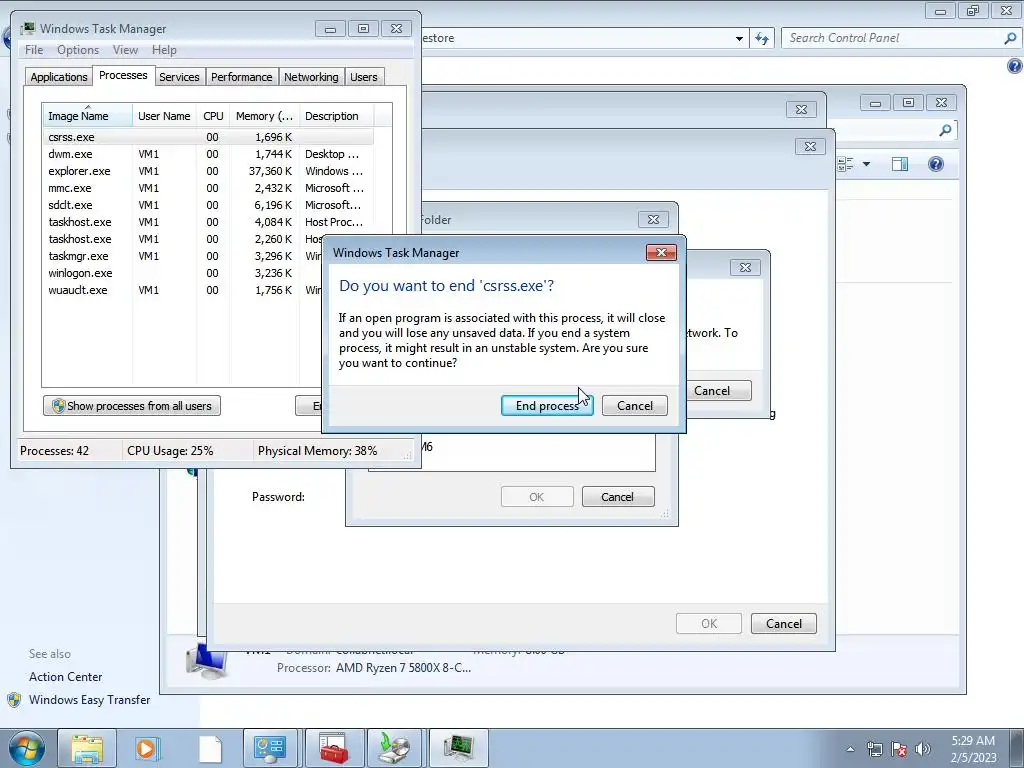Viewport: 1024px width, 768px height.
Task: Launch Windows Media Player from taskbar
Action: point(148,748)
